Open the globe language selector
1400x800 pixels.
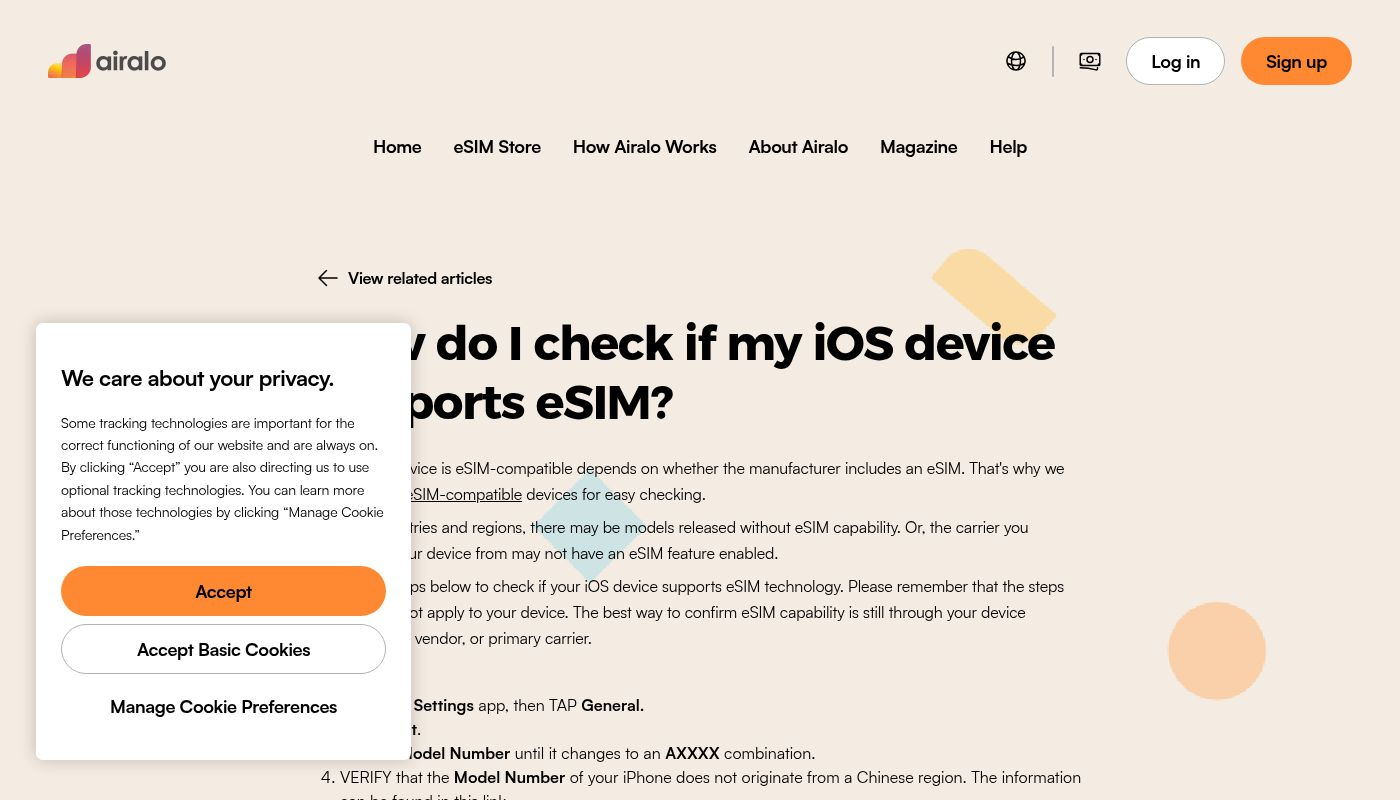tap(1016, 61)
